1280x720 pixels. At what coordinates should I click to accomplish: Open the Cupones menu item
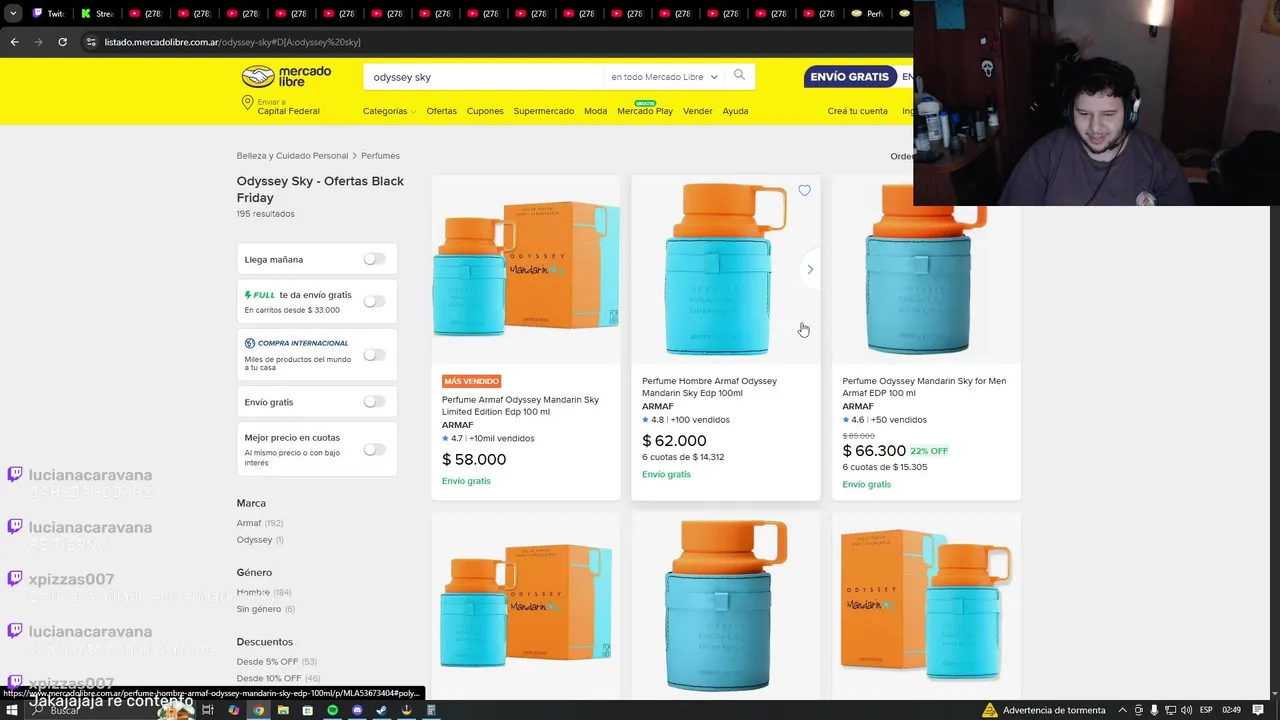click(x=485, y=111)
